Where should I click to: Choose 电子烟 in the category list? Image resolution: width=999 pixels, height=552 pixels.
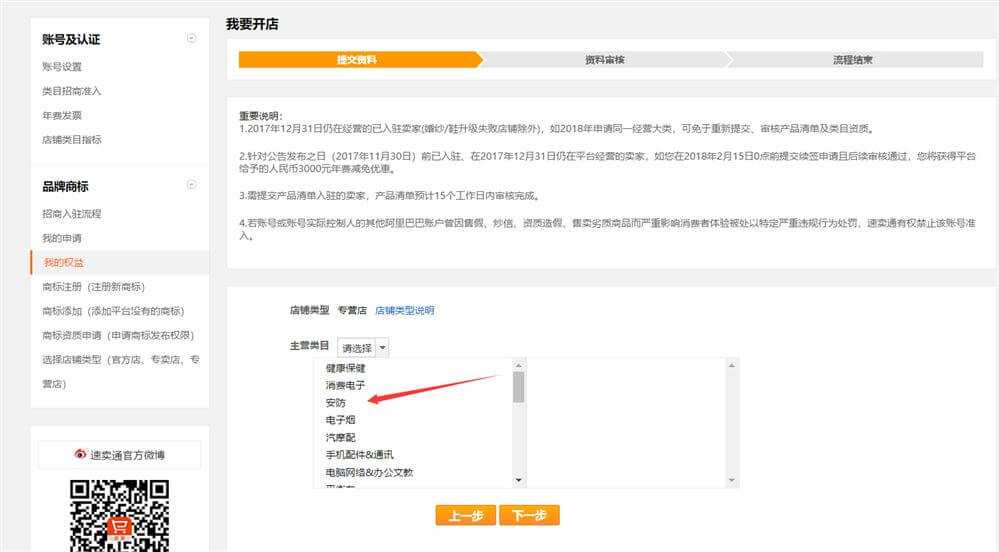(341, 420)
